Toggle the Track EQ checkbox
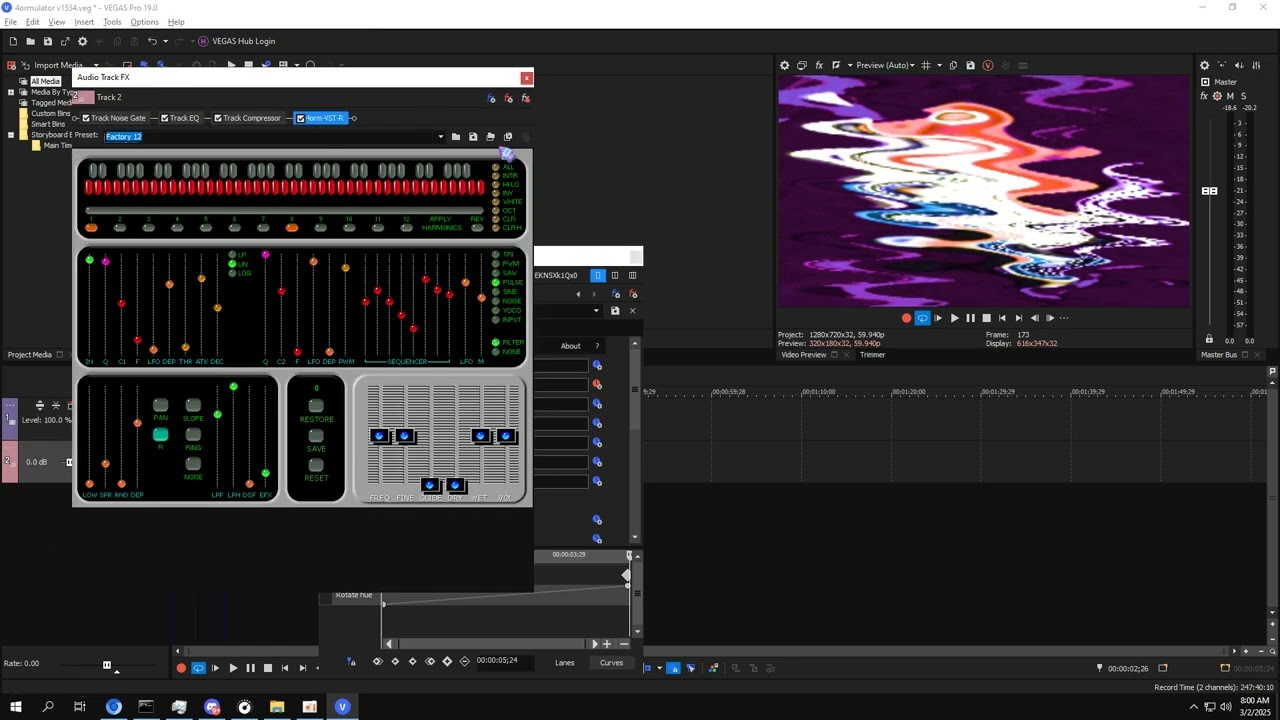1280x720 pixels. pos(165,118)
